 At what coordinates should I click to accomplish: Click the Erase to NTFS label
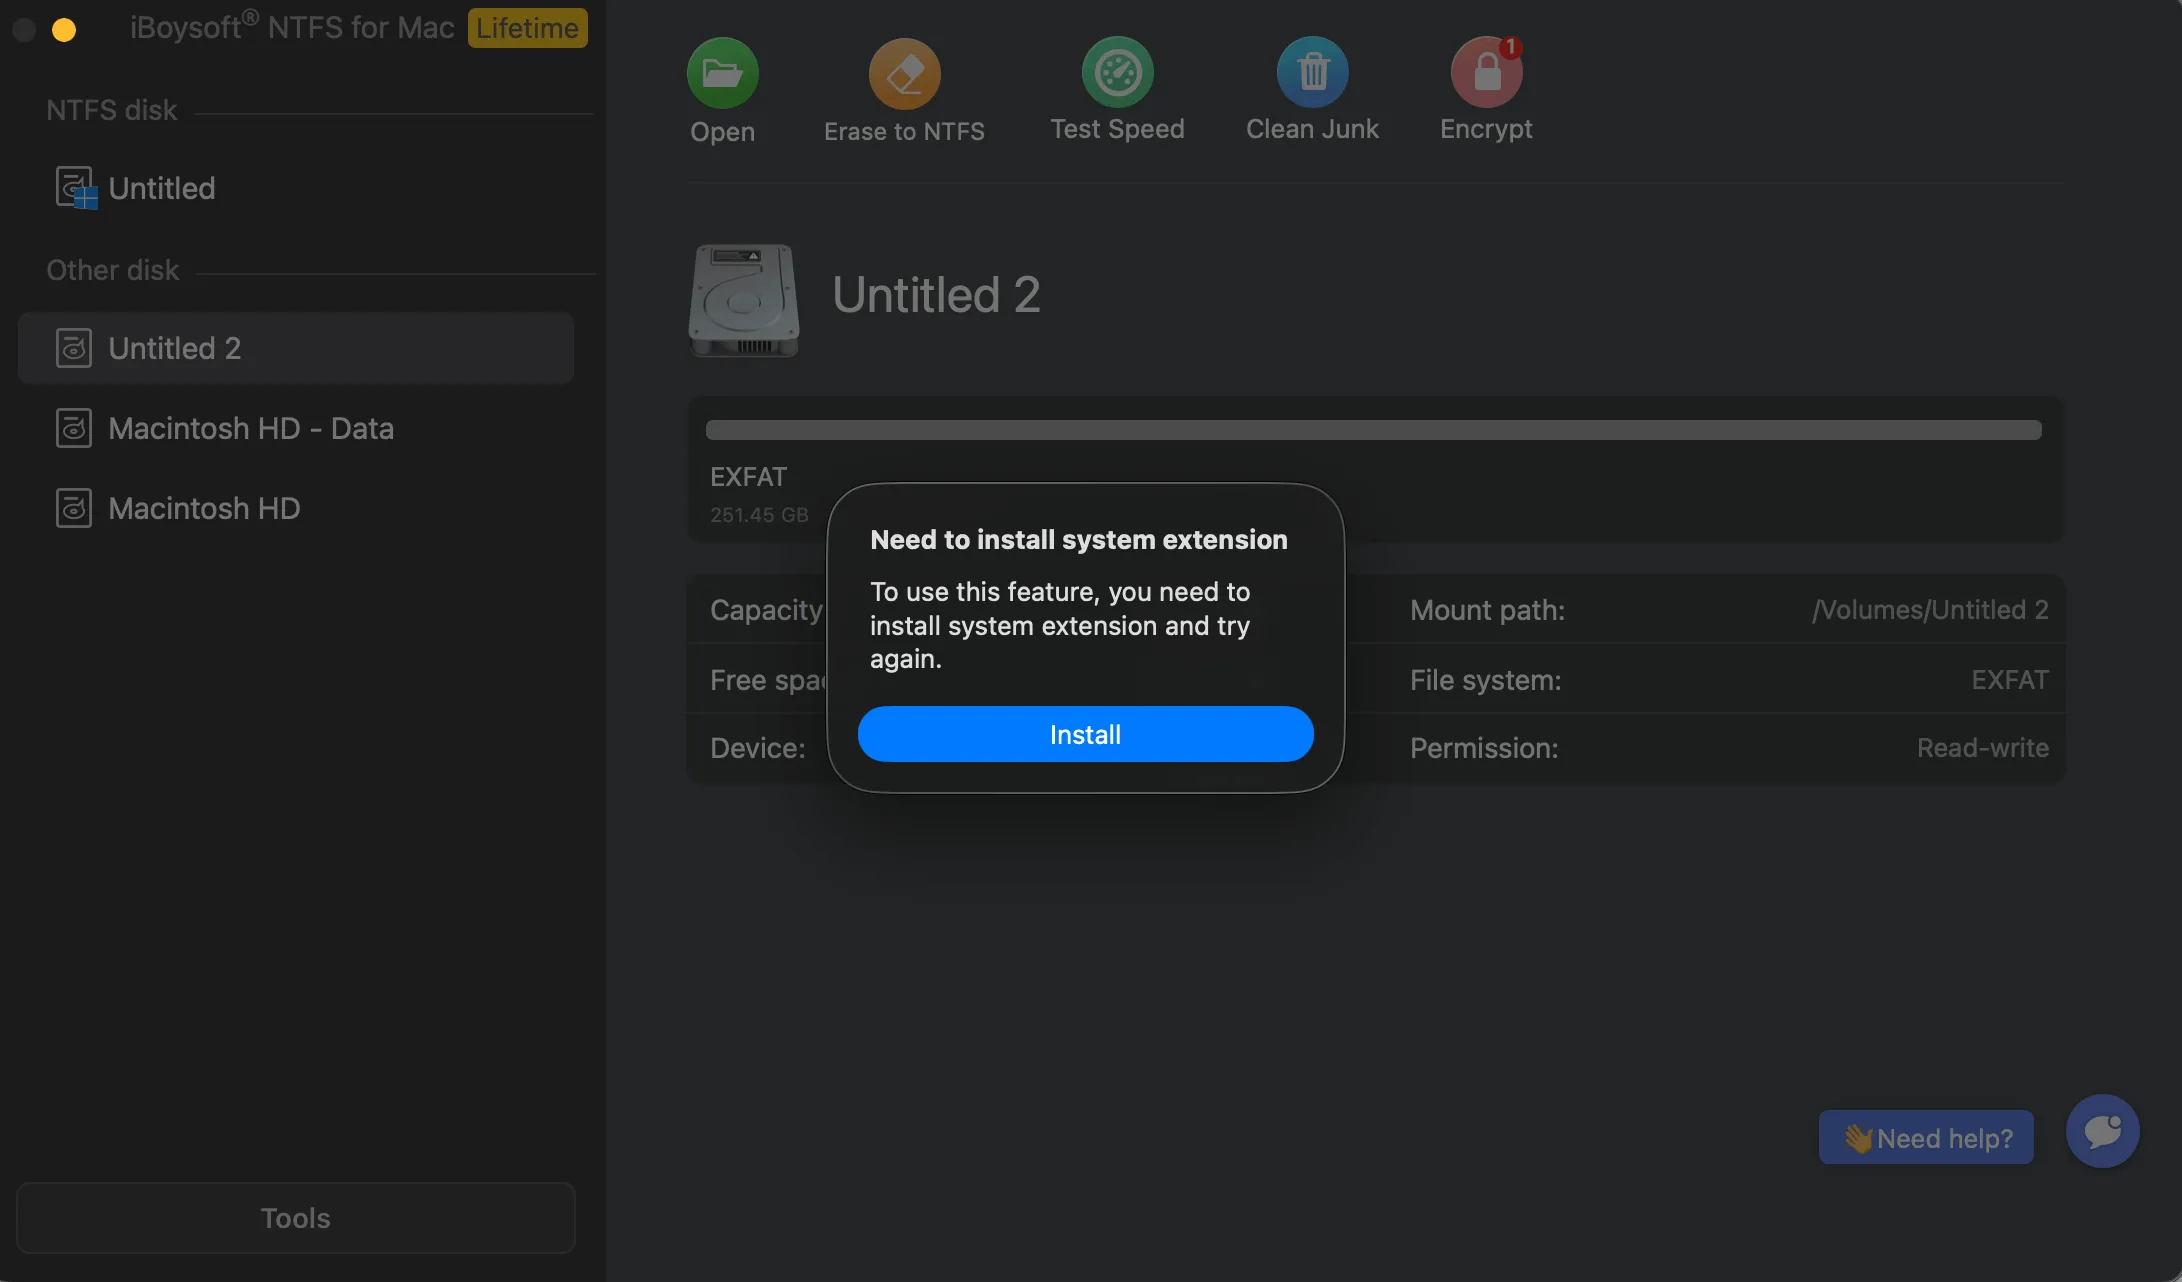point(904,131)
